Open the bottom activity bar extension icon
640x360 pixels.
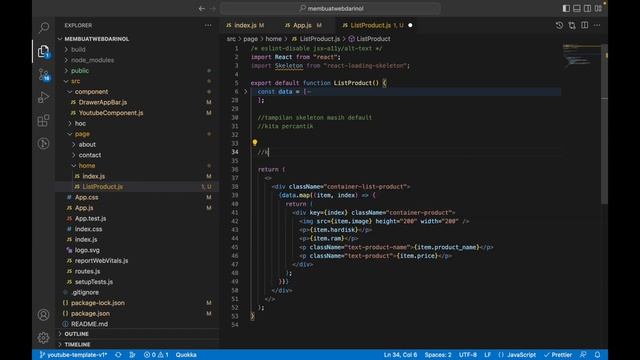pos(44,143)
